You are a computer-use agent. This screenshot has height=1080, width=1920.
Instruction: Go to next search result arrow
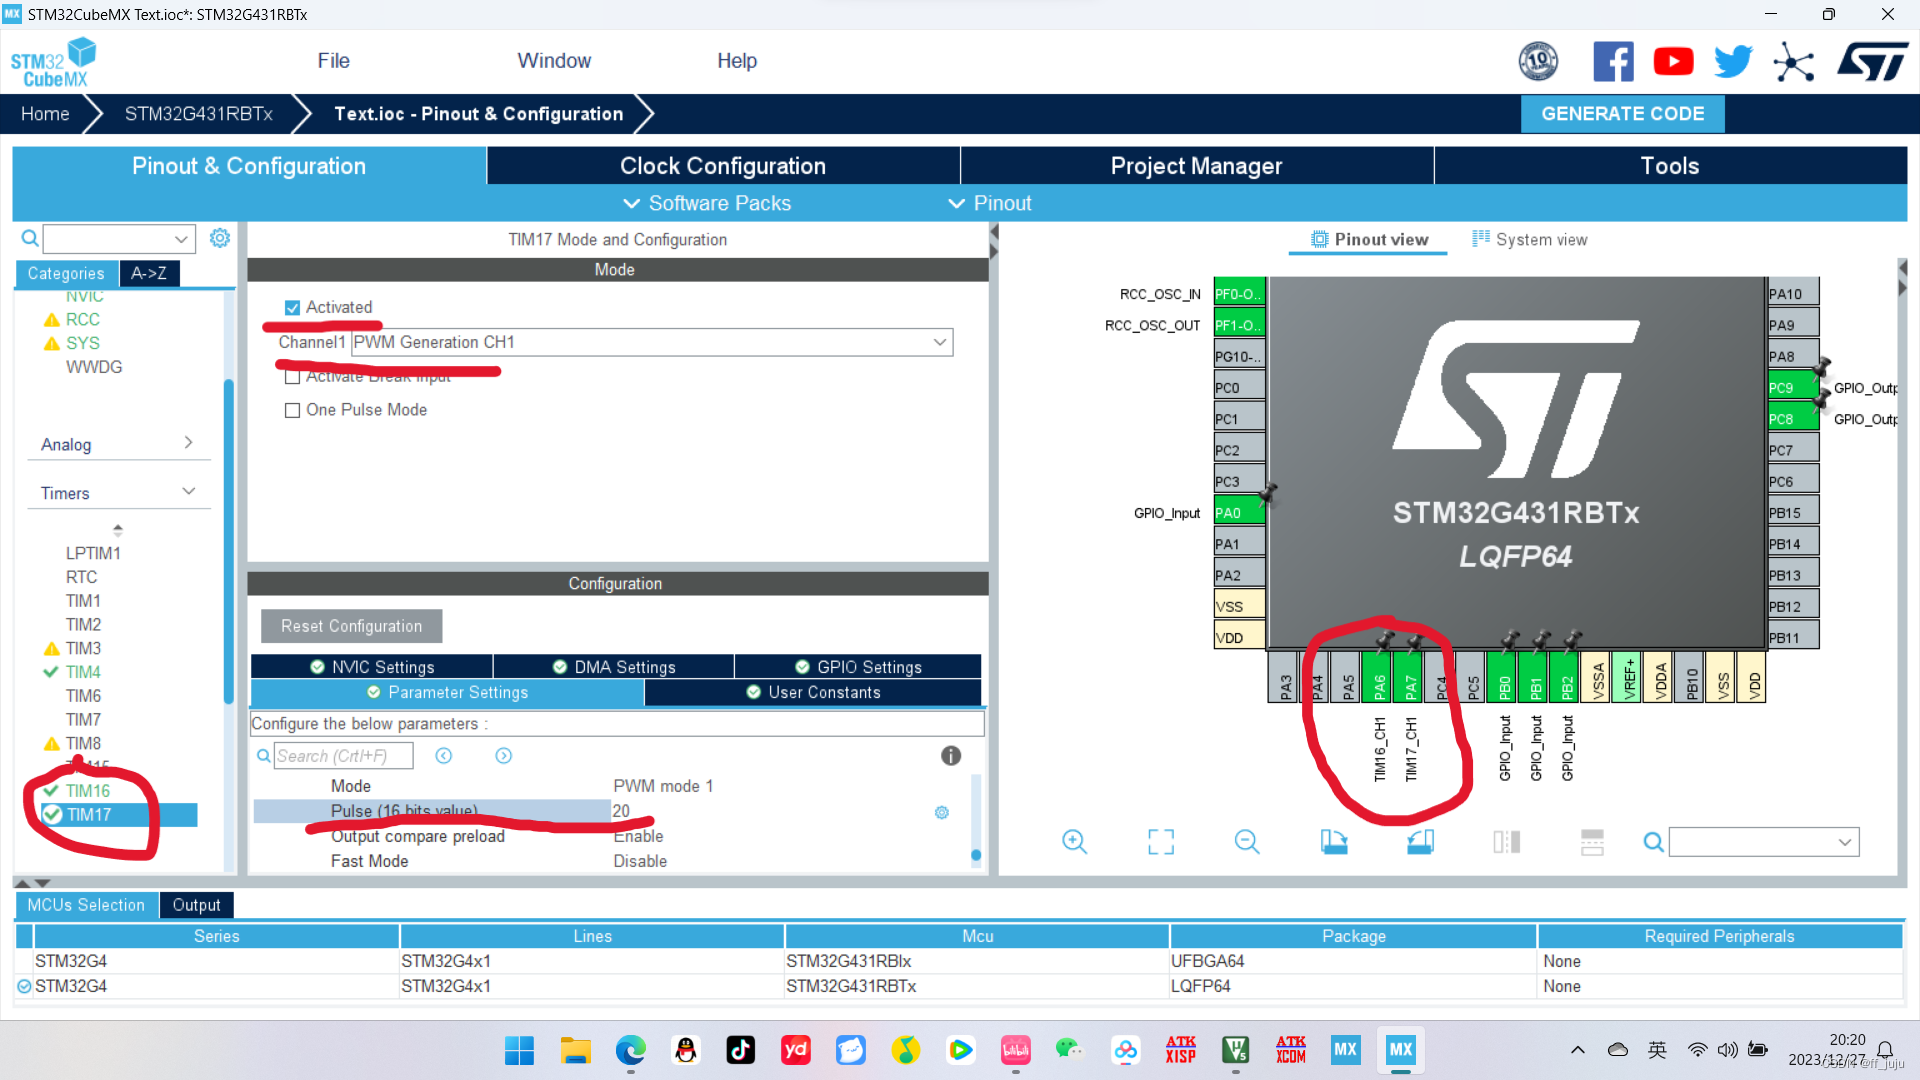[504, 756]
